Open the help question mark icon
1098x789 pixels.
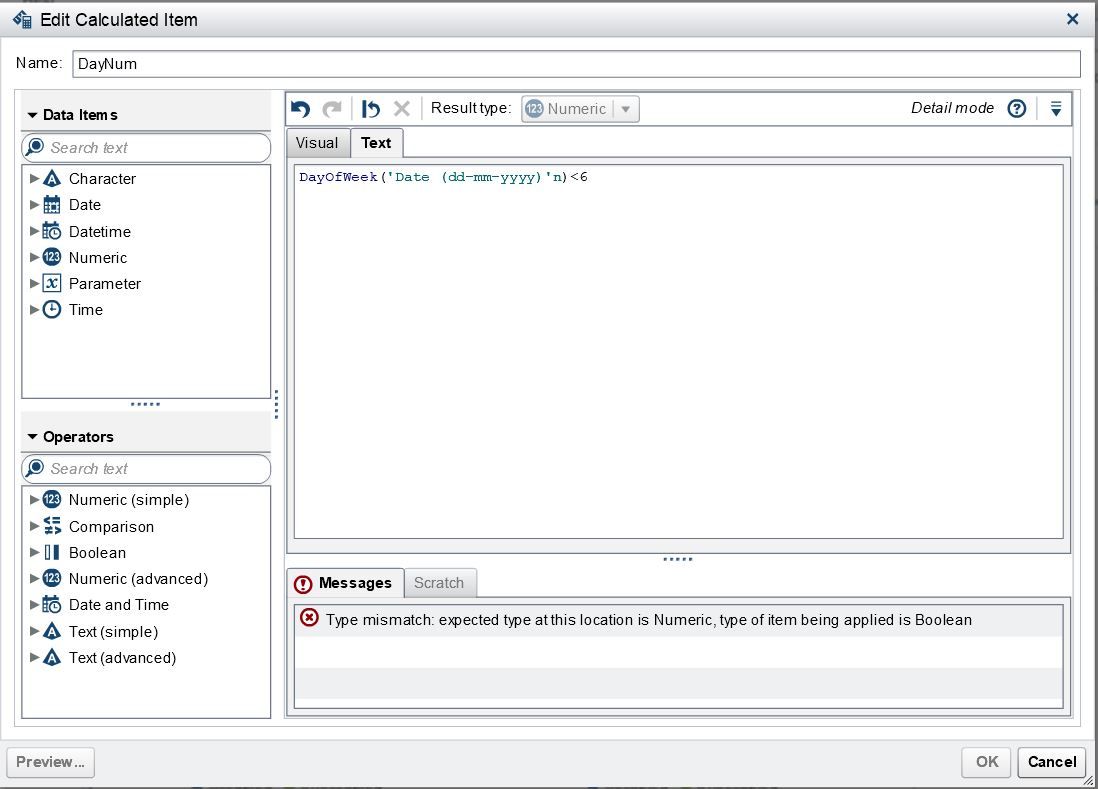tap(1017, 109)
